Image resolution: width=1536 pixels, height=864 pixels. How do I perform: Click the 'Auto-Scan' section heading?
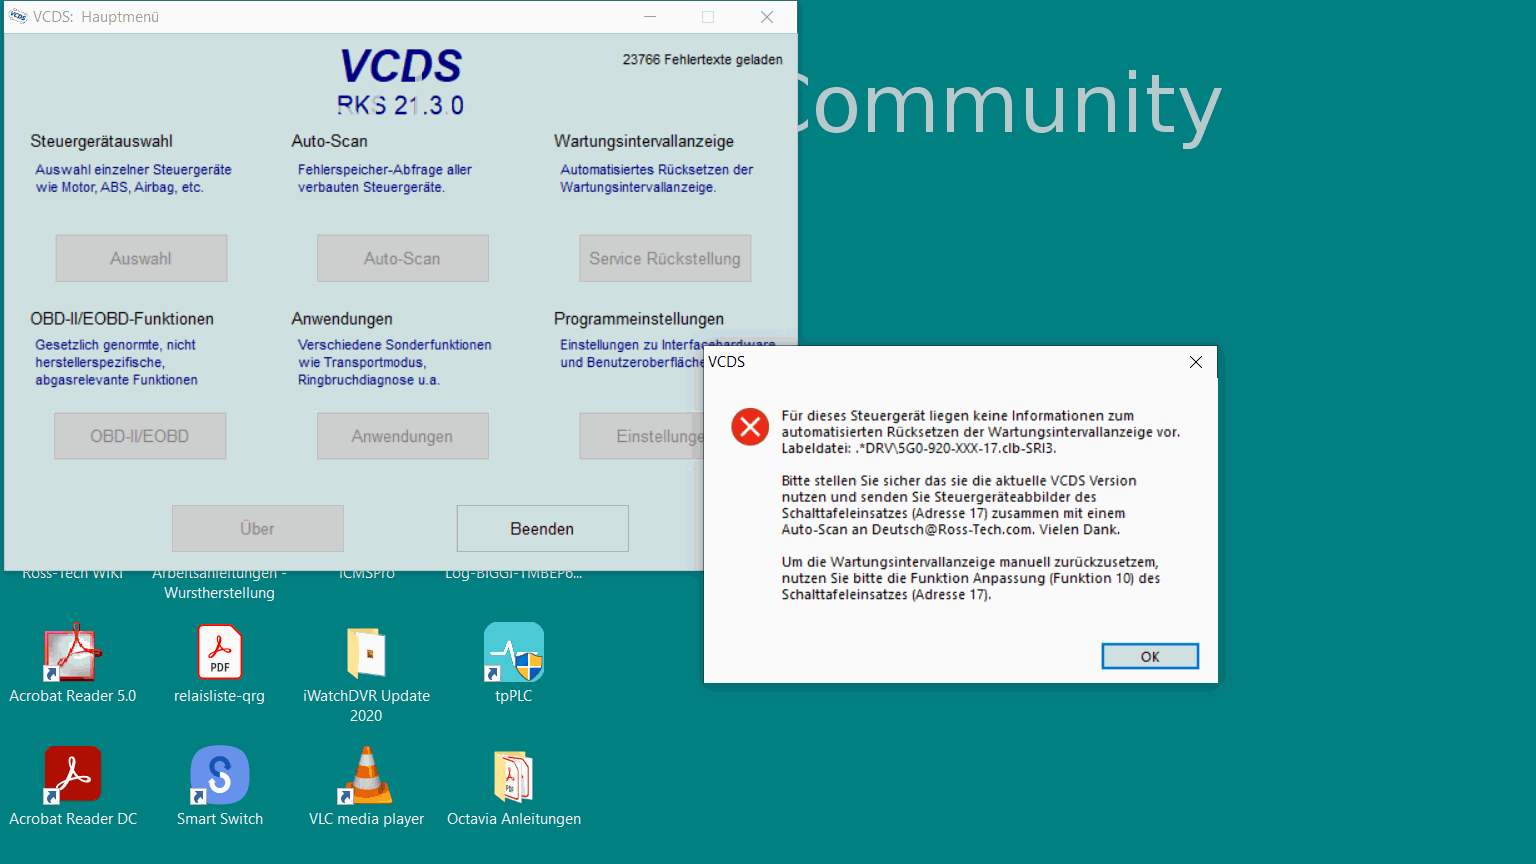329,141
